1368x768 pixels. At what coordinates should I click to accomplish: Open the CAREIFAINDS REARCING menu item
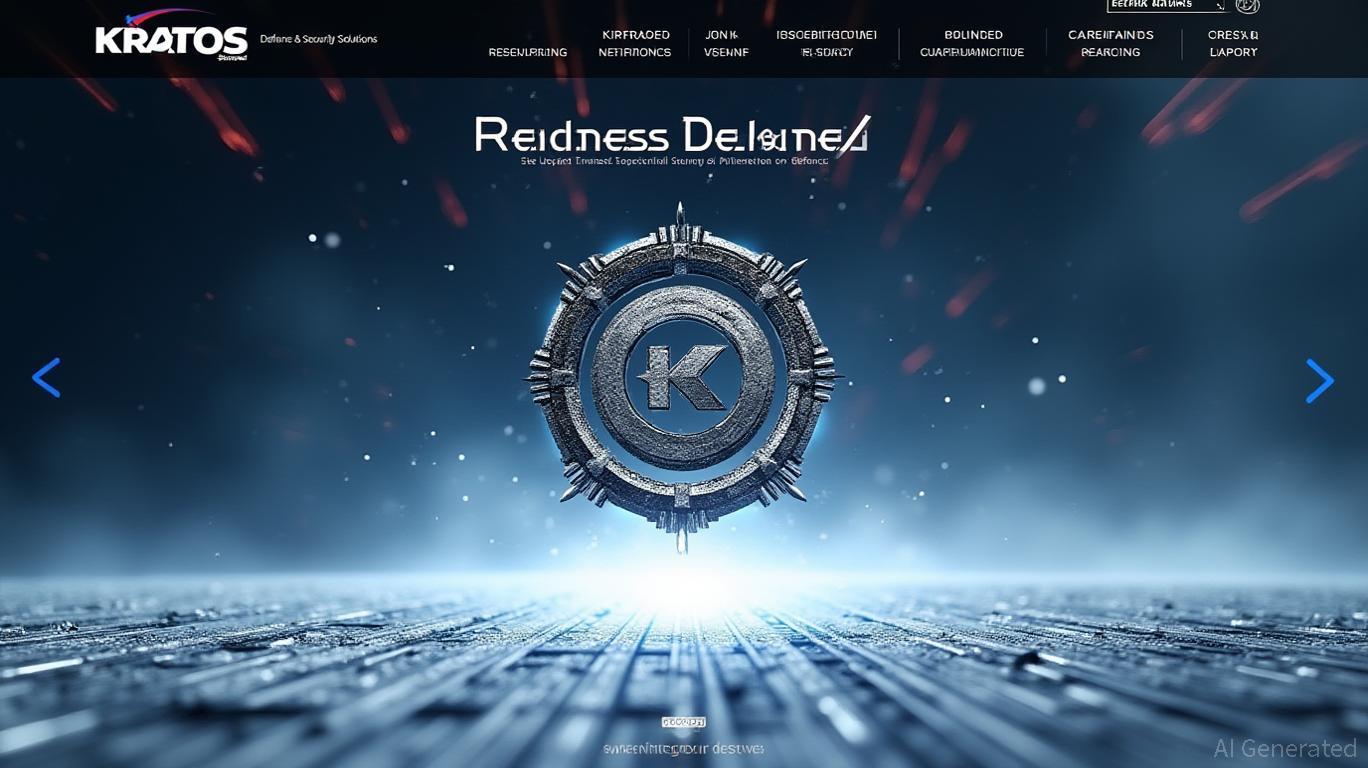1110,43
